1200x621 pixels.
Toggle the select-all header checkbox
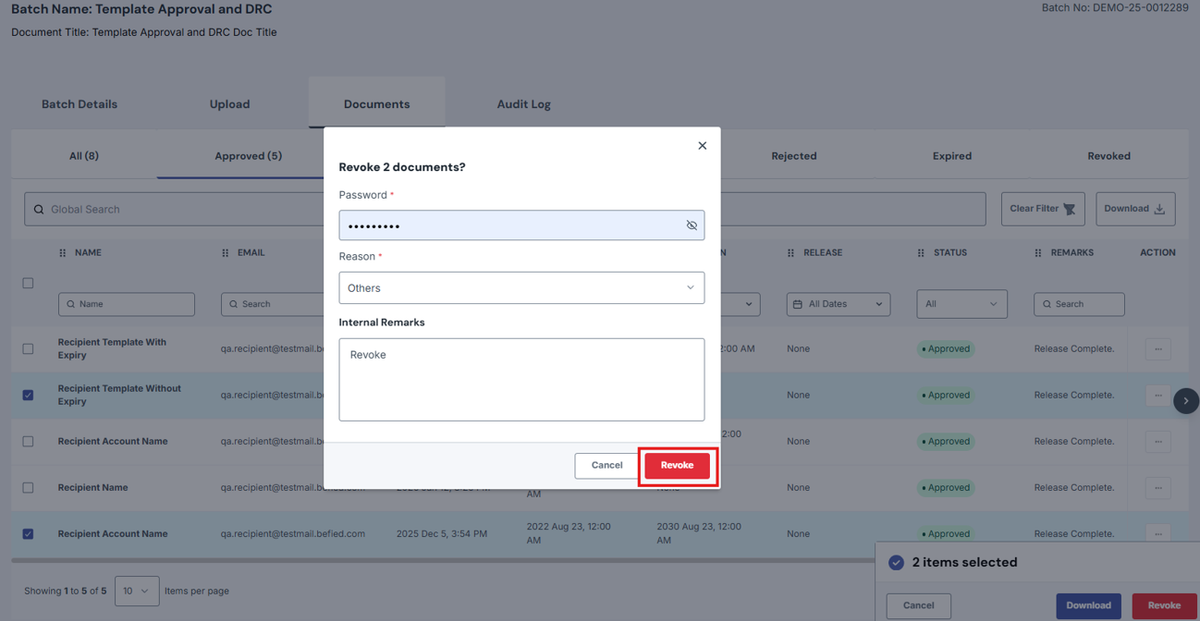[x=28, y=283]
